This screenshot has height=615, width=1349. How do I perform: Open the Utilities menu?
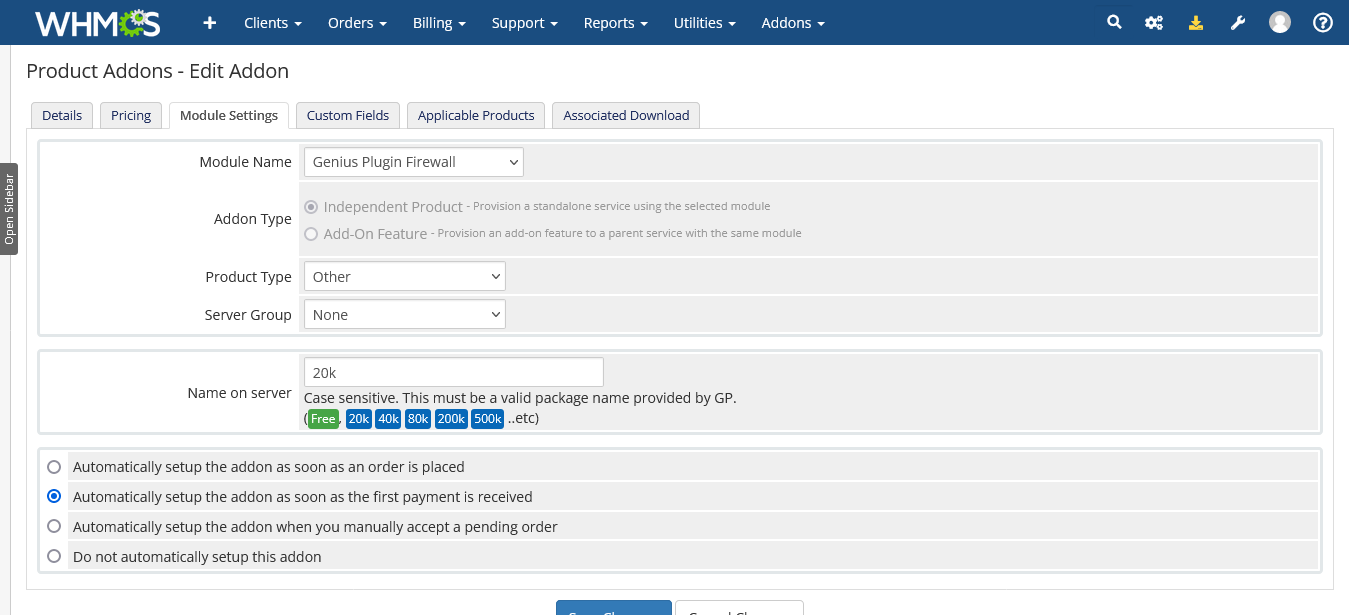705,23
